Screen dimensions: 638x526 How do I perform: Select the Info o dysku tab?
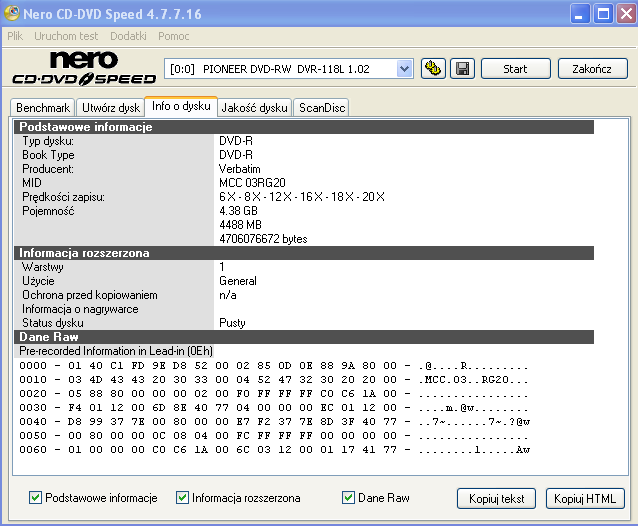(181, 106)
